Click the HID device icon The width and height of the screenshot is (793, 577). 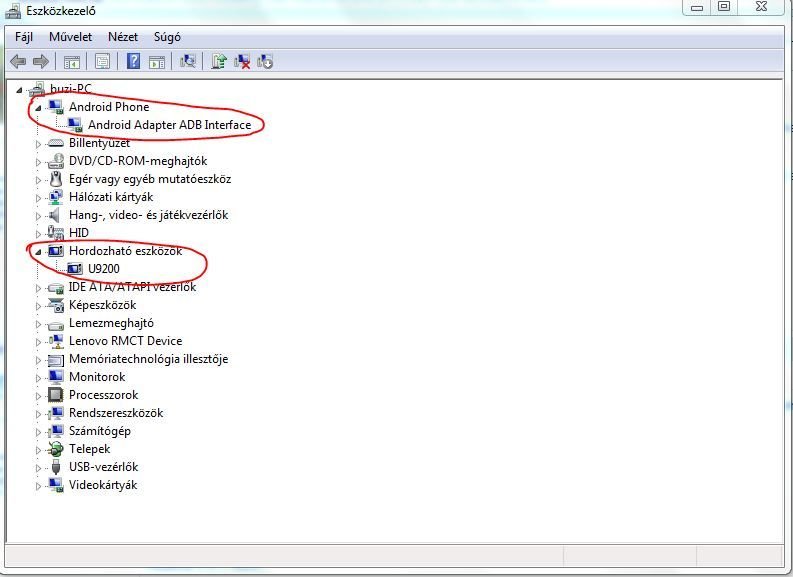56,233
